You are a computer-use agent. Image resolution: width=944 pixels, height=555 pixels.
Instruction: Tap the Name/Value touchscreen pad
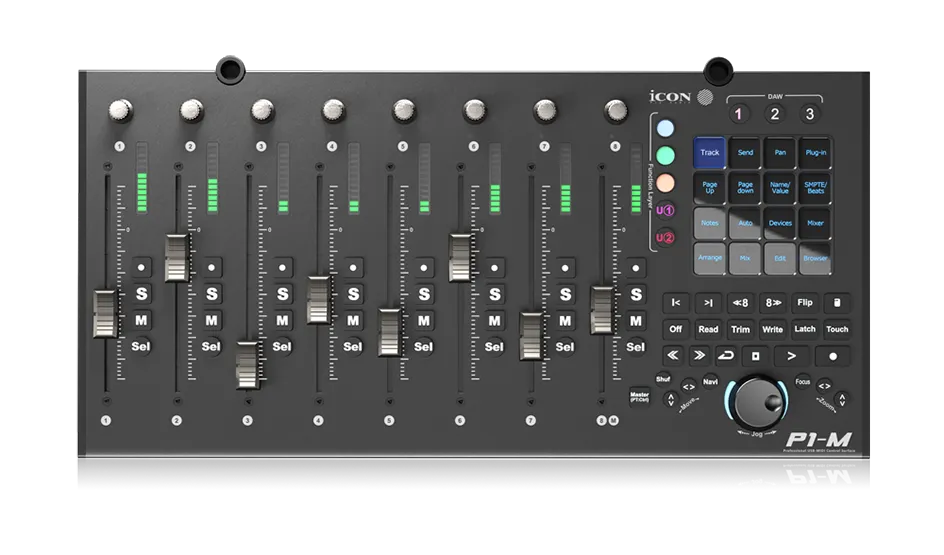pyautogui.click(x=780, y=188)
